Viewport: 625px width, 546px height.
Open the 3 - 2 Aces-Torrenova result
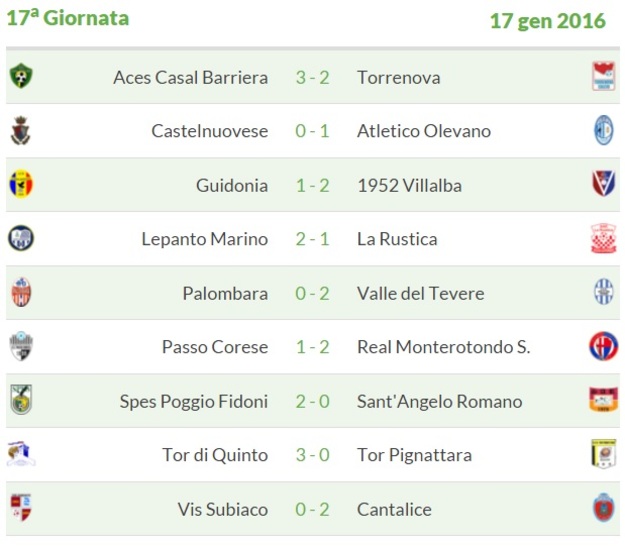pyautogui.click(x=312, y=78)
